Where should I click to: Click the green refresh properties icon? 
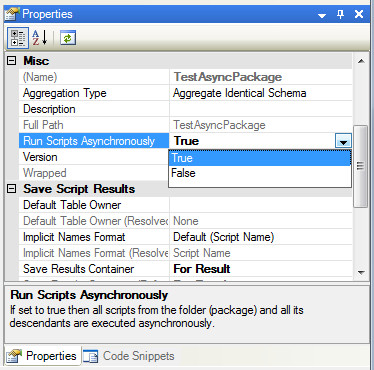68,38
